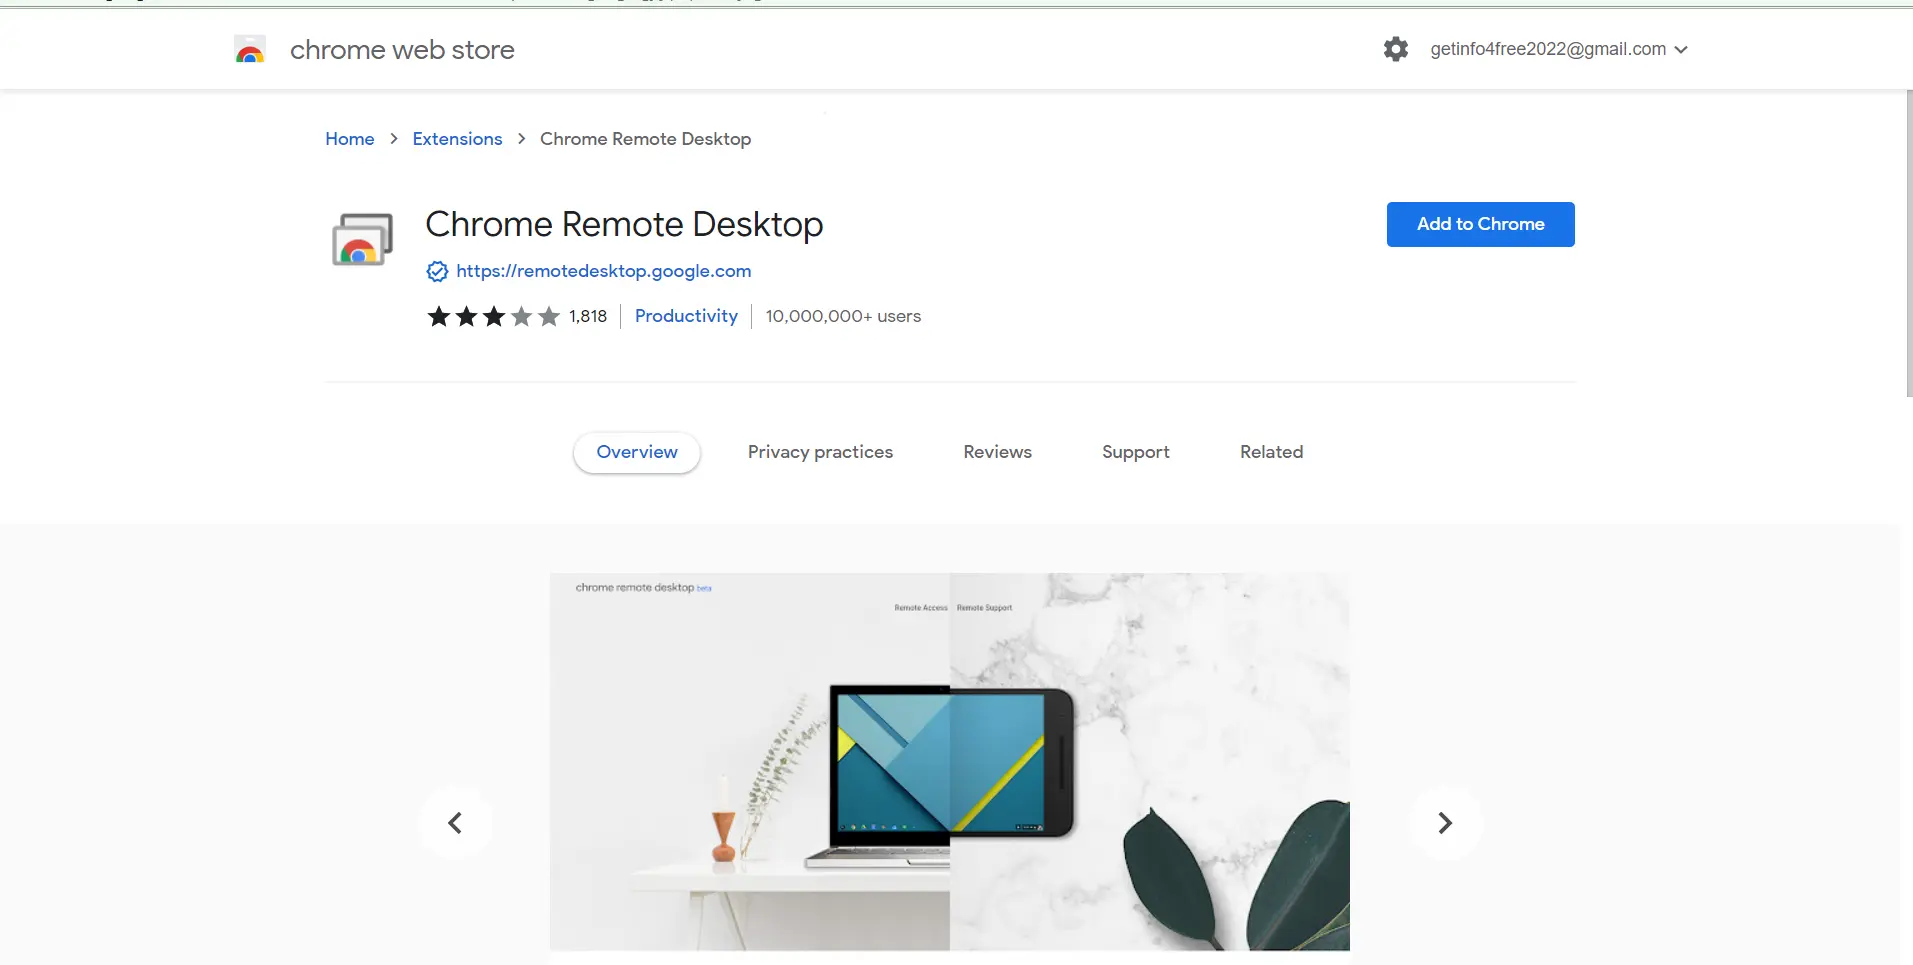Open the Productivity category link
The width and height of the screenshot is (1913, 965).
[686, 316]
